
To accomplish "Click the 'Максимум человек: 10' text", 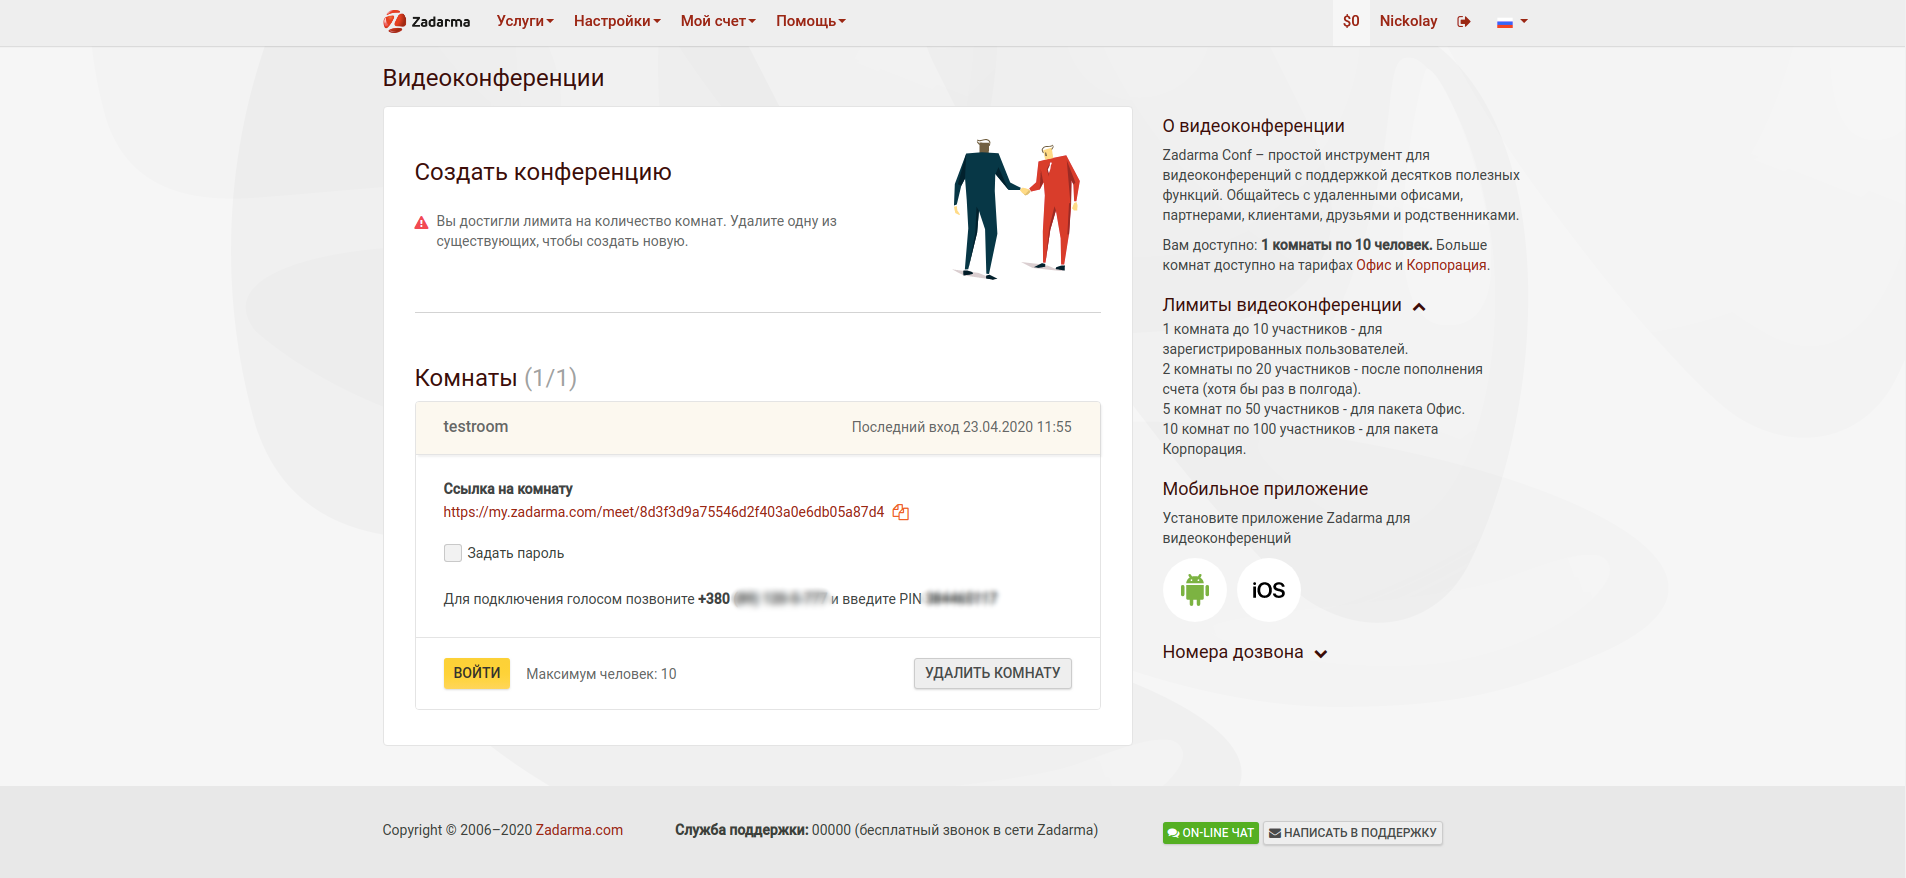I will tap(601, 674).
